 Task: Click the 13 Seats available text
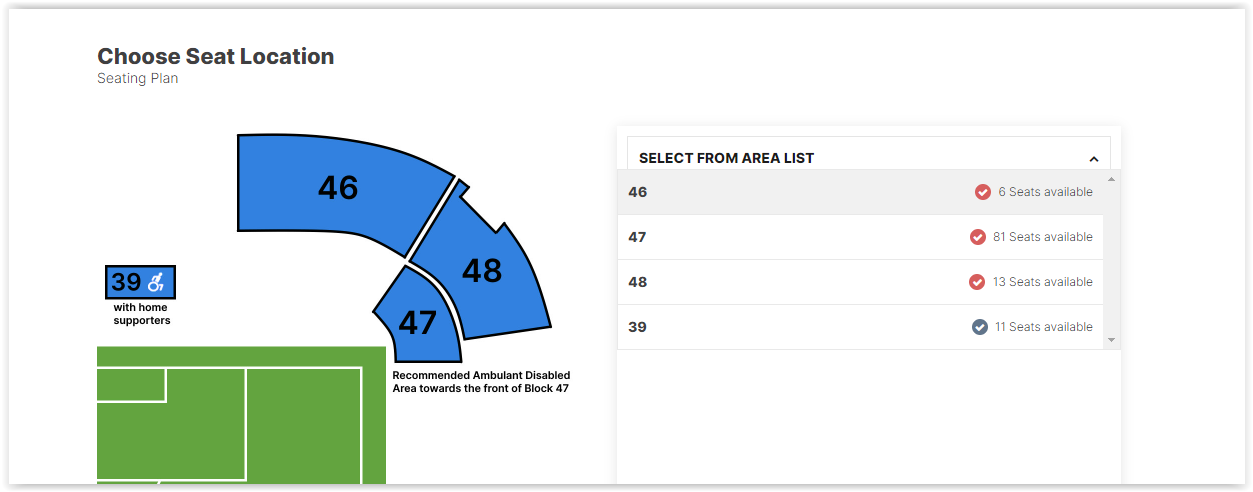[x=1042, y=282]
